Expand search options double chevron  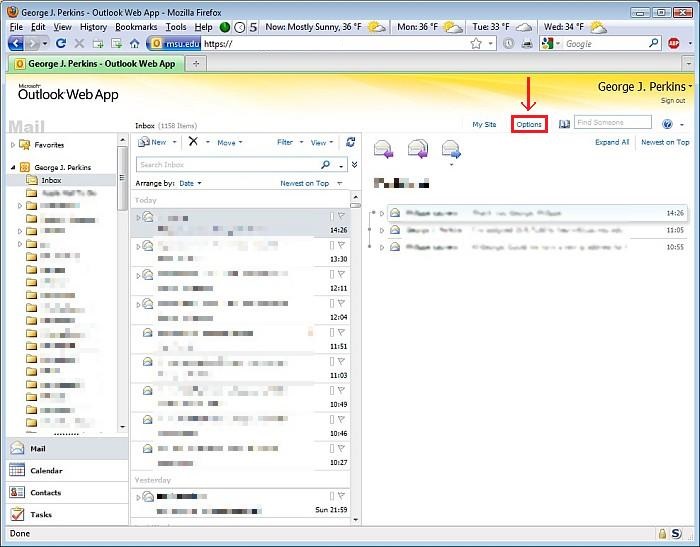[354, 165]
